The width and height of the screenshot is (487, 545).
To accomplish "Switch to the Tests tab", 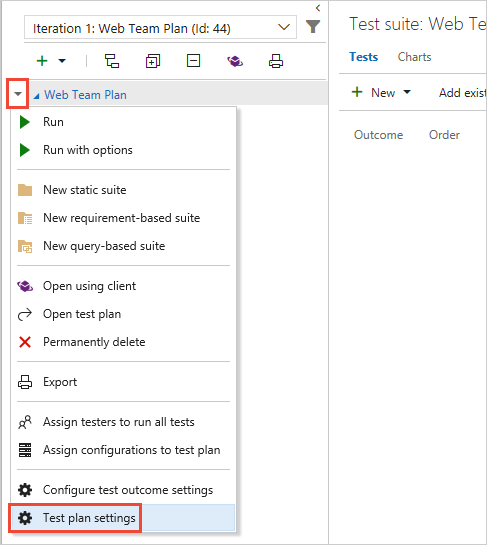I will [363, 57].
